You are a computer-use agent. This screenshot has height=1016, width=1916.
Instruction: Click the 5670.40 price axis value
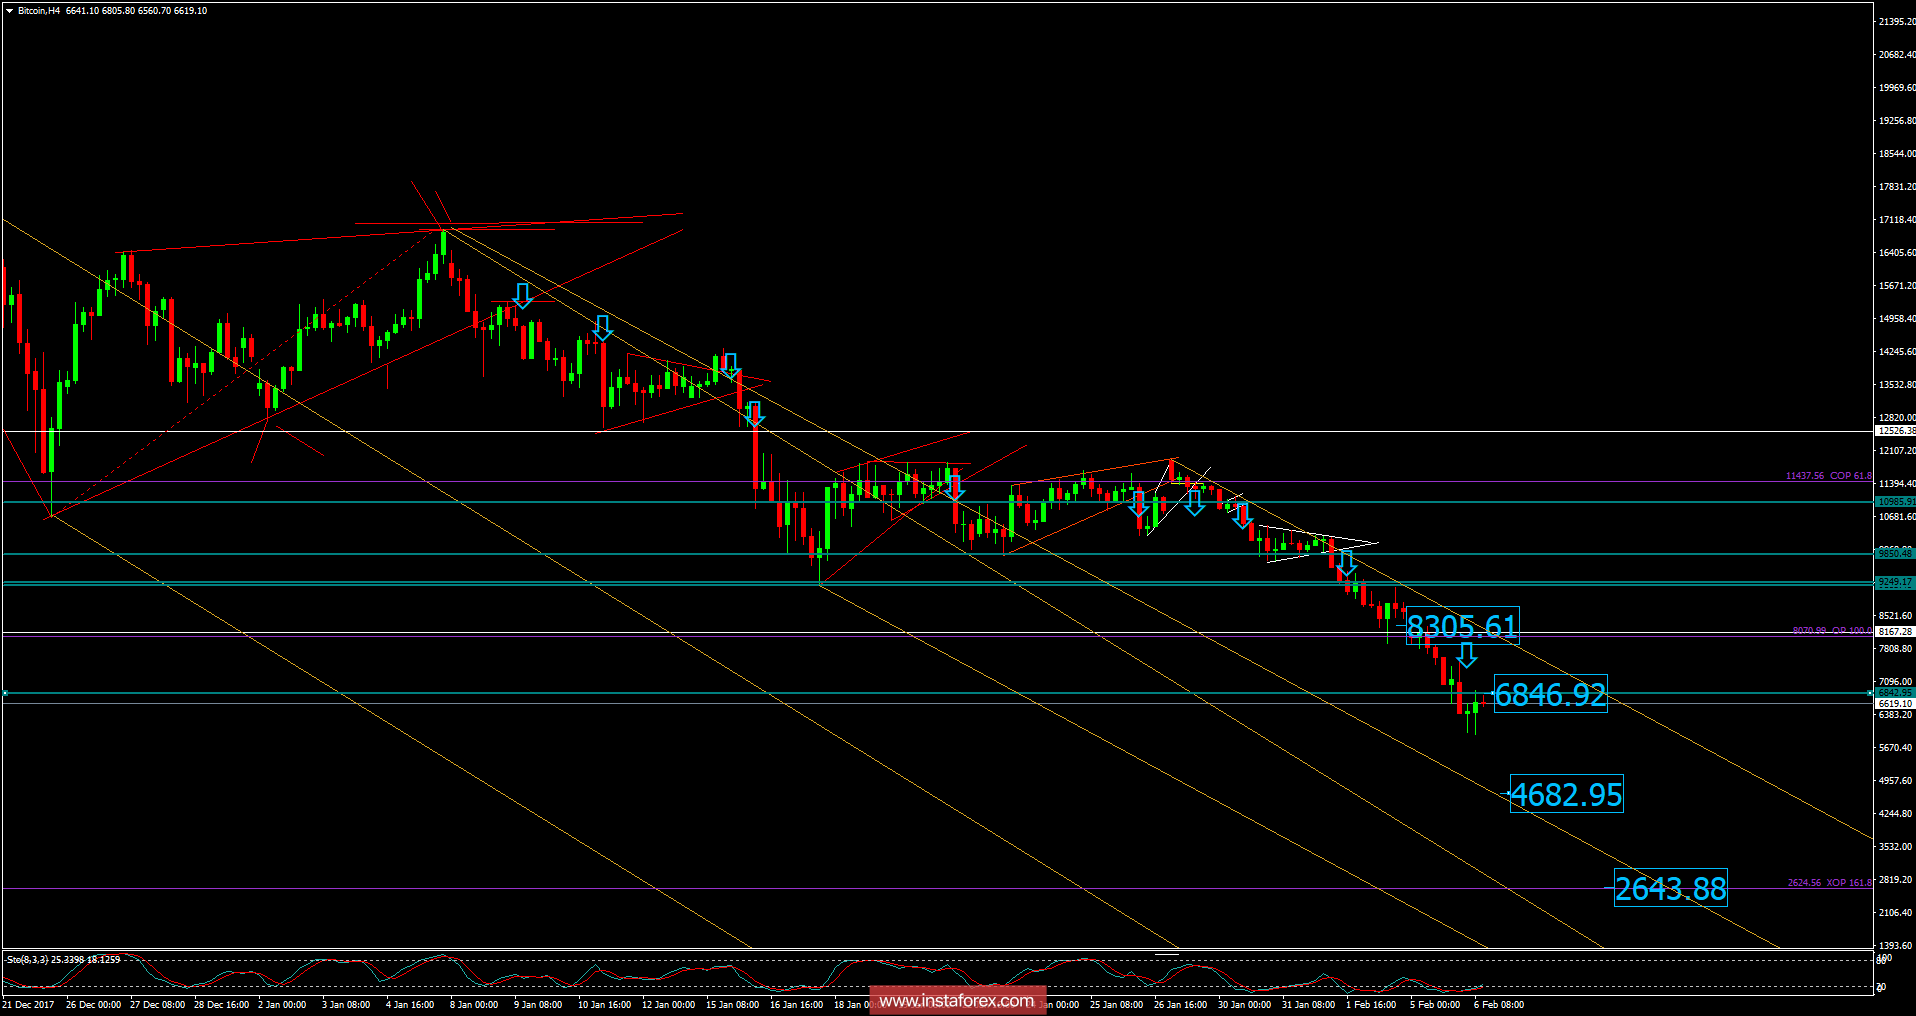pos(1896,747)
